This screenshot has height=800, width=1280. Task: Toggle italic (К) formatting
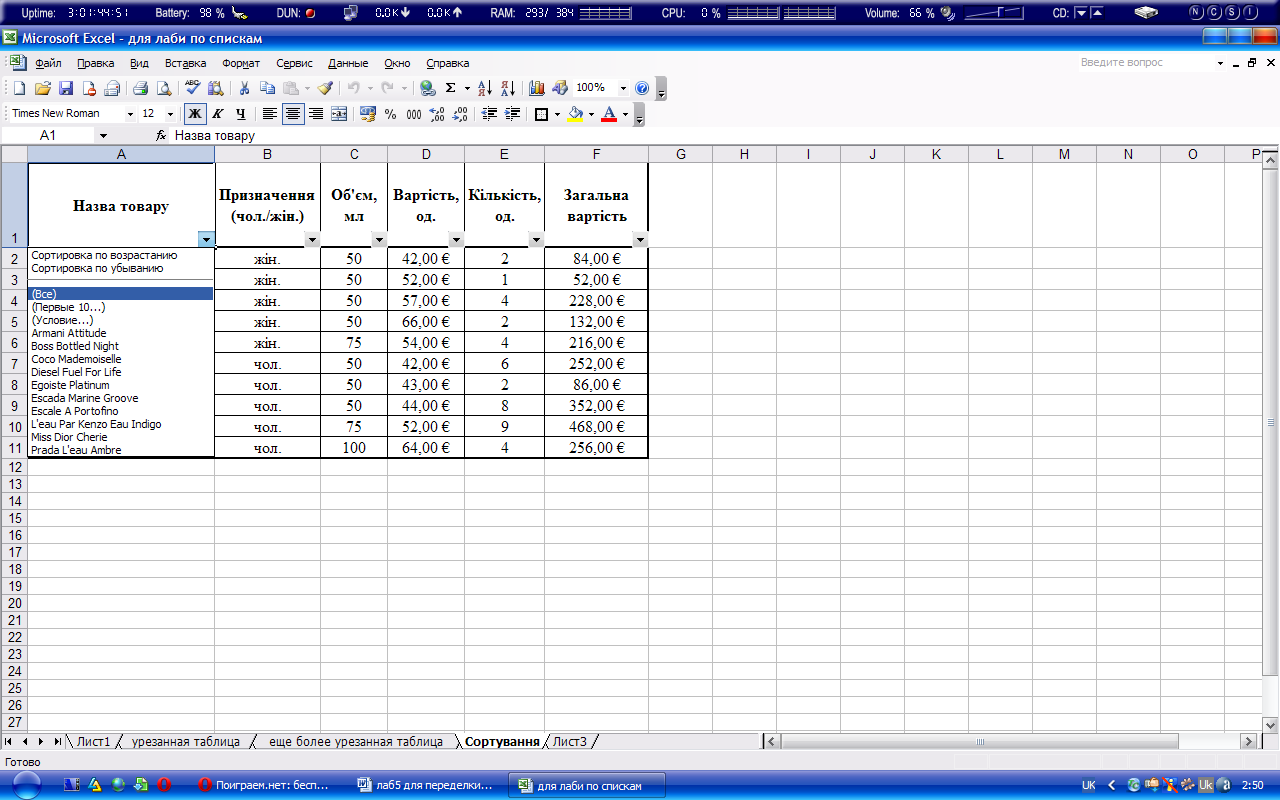click(x=217, y=114)
